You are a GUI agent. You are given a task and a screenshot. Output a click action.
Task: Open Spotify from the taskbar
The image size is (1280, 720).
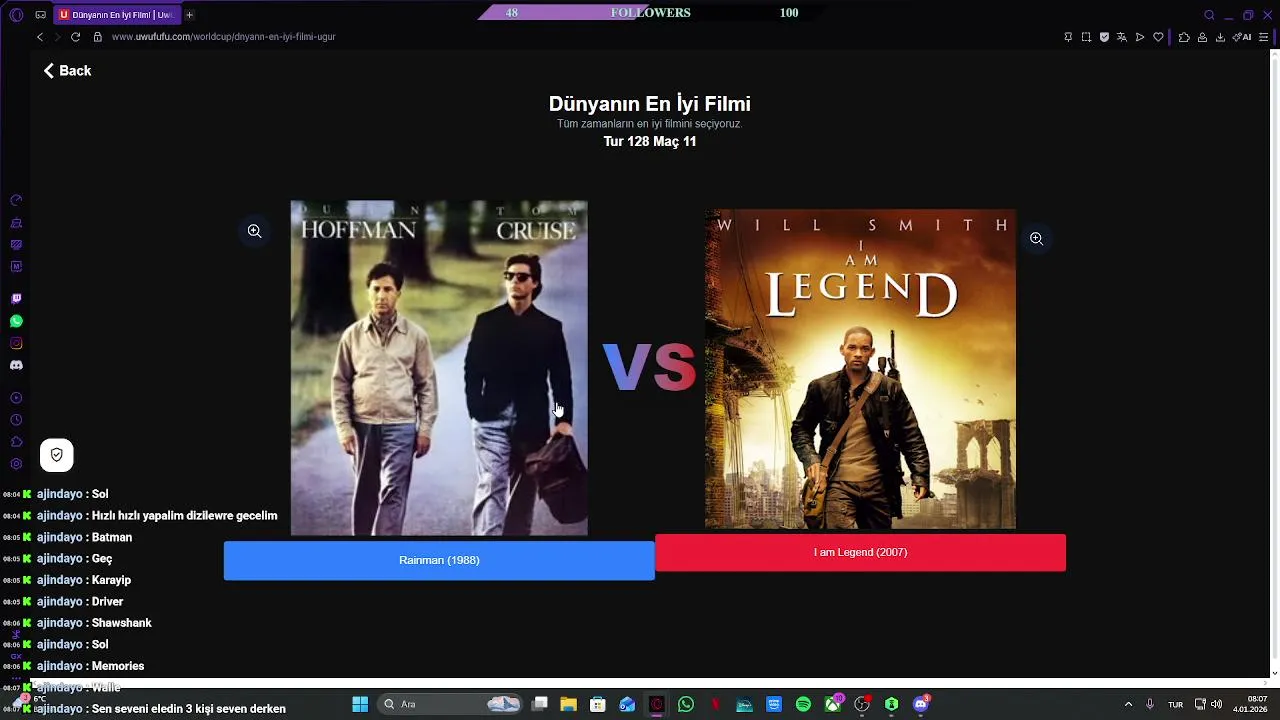pyautogui.click(x=803, y=704)
